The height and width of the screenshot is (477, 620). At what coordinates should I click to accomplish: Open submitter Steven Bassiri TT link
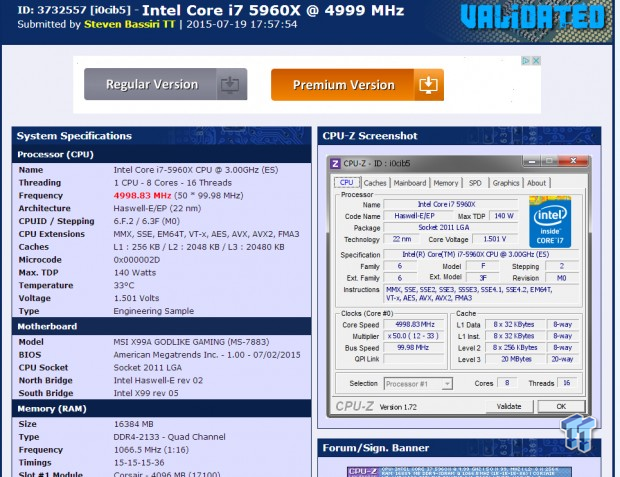129,25
